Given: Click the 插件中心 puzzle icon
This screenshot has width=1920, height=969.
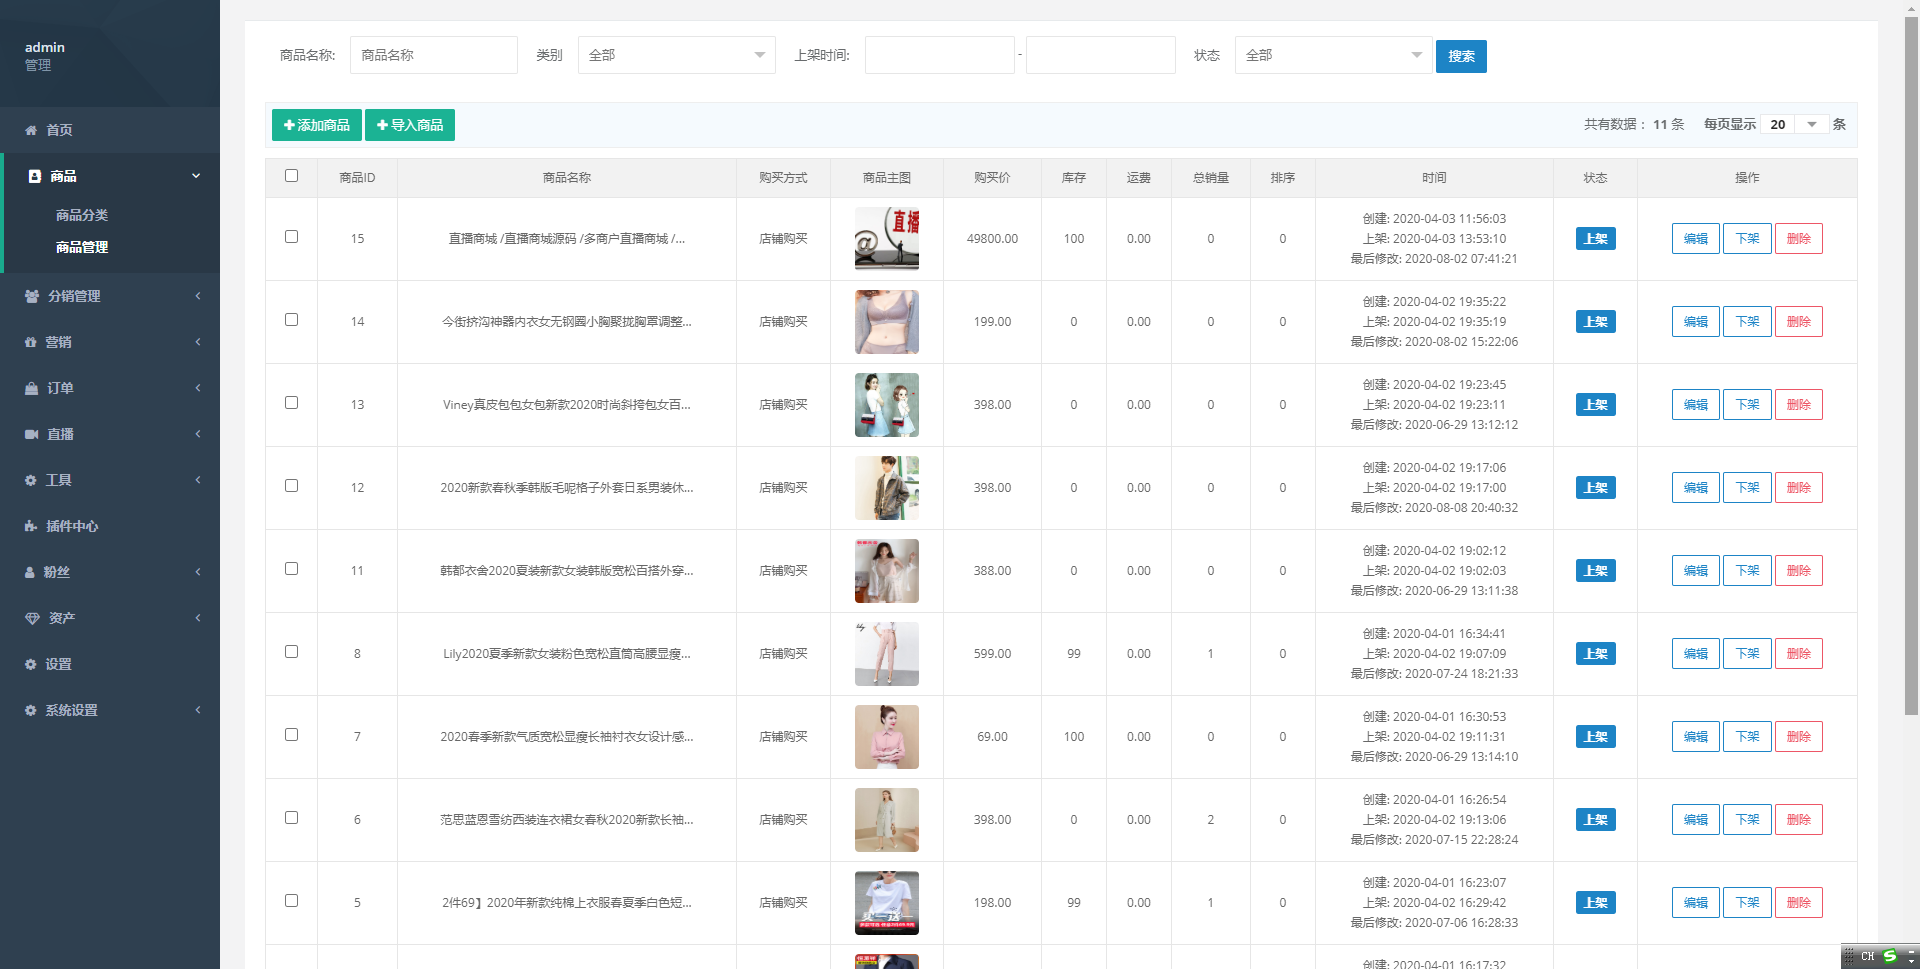Looking at the screenshot, I should [31, 526].
